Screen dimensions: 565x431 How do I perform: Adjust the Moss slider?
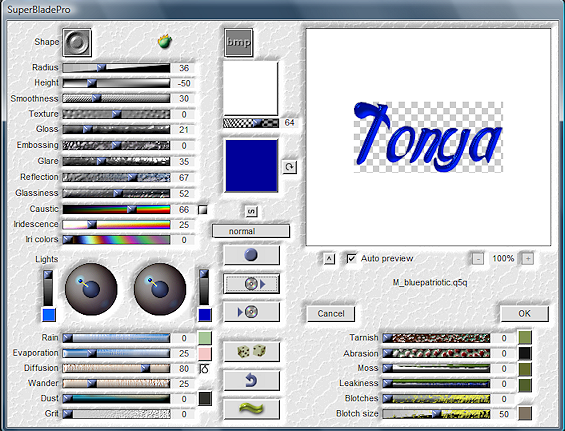pyautogui.click(x=436, y=368)
